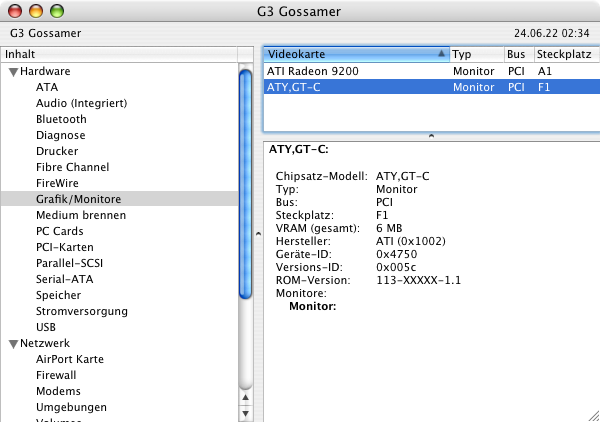Image resolution: width=600 pixels, height=422 pixels.
Task: Click the Inhalt column header
Action: point(119,54)
